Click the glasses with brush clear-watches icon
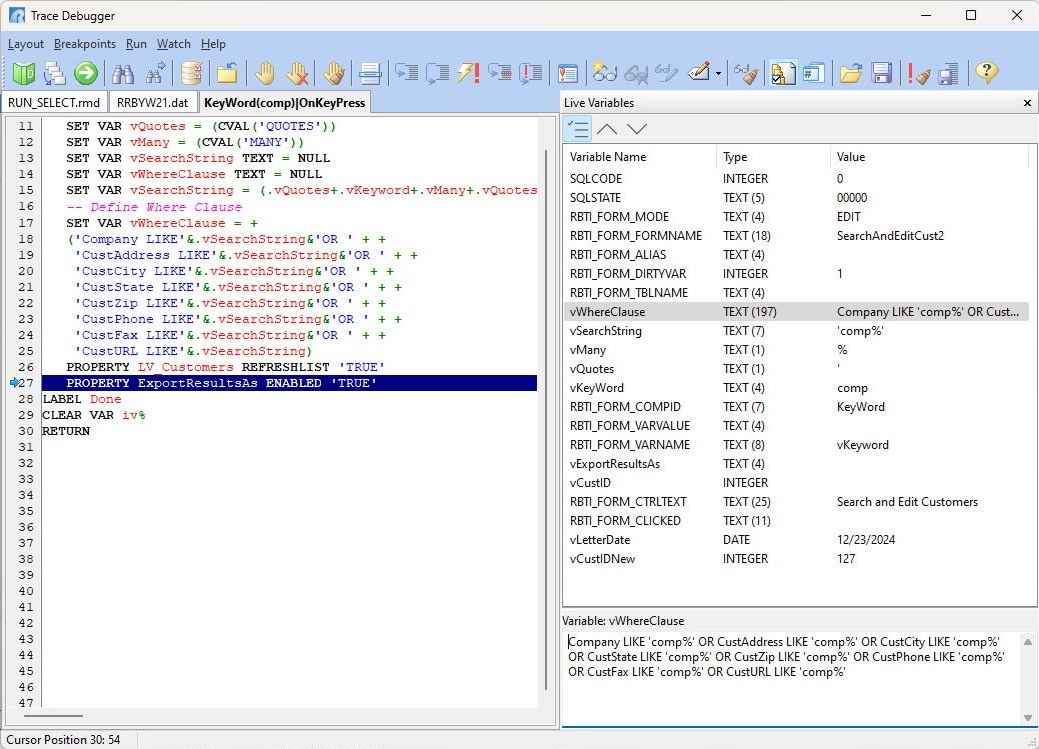The image size is (1039, 749). point(746,73)
